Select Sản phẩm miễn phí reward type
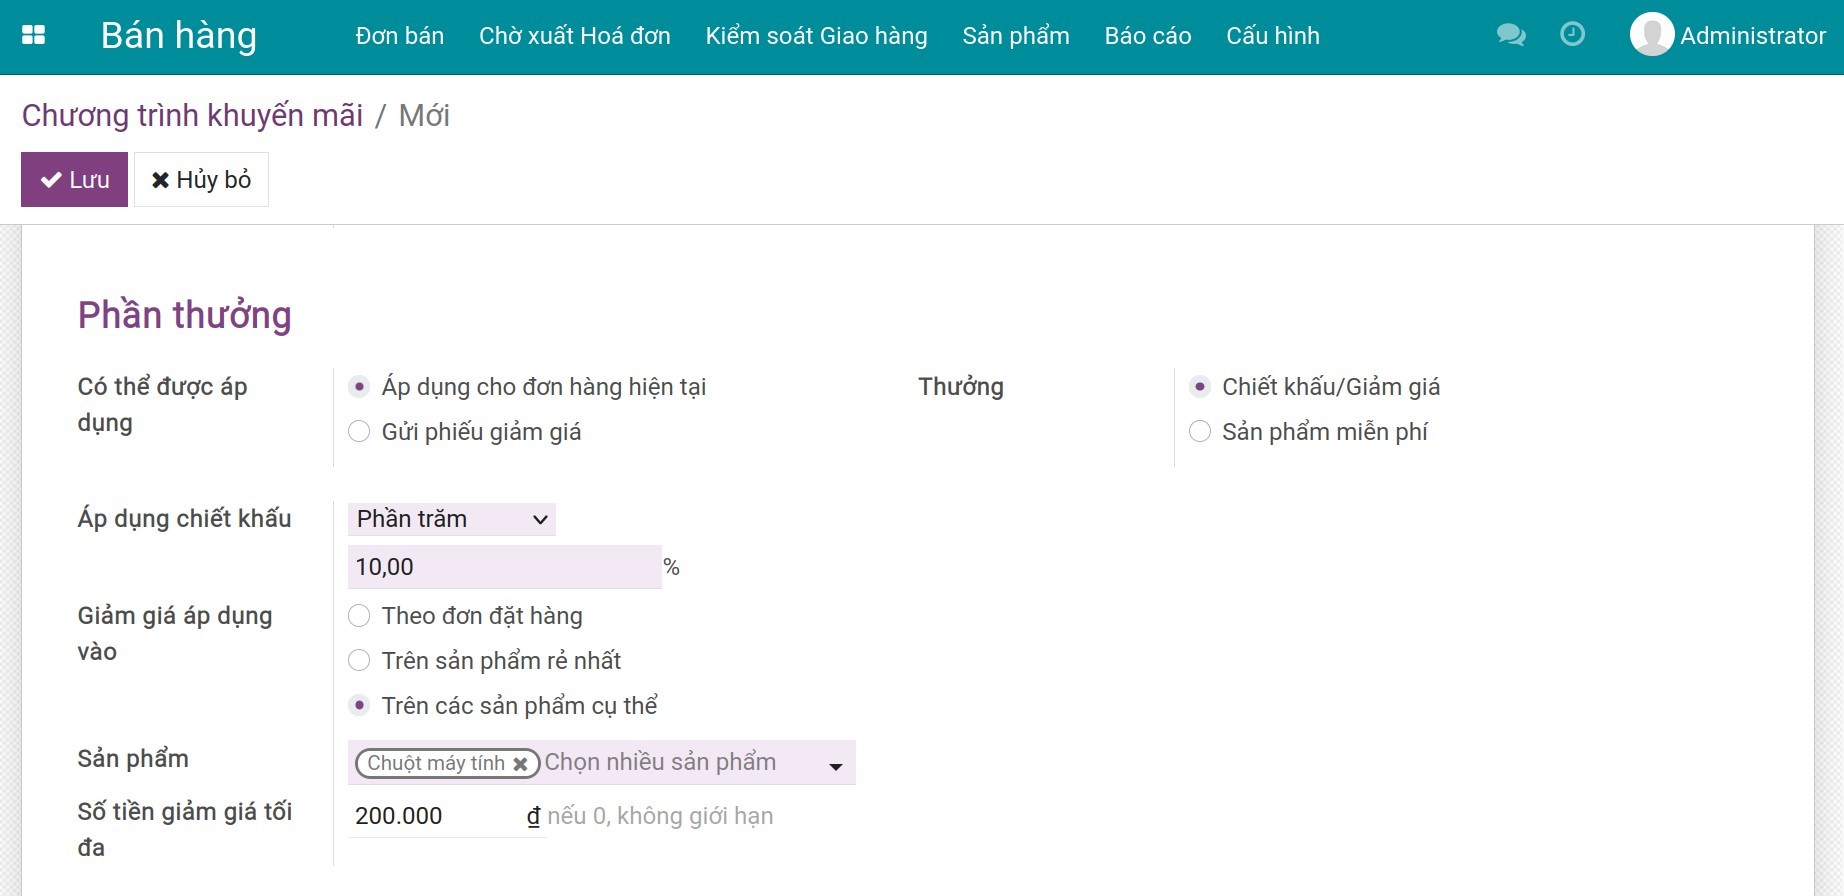Image resolution: width=1844 pixels, height=896 pixels. (x=1200, y=431)
